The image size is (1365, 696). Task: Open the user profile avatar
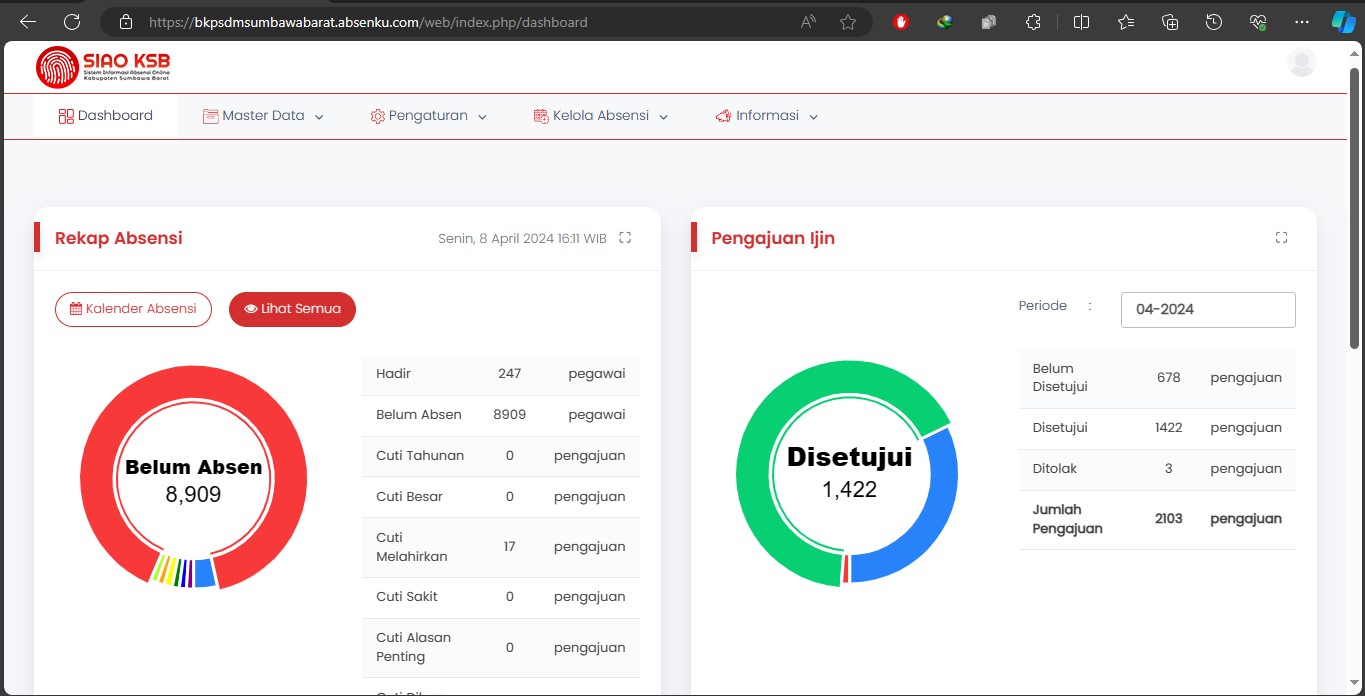point(1301,63)
